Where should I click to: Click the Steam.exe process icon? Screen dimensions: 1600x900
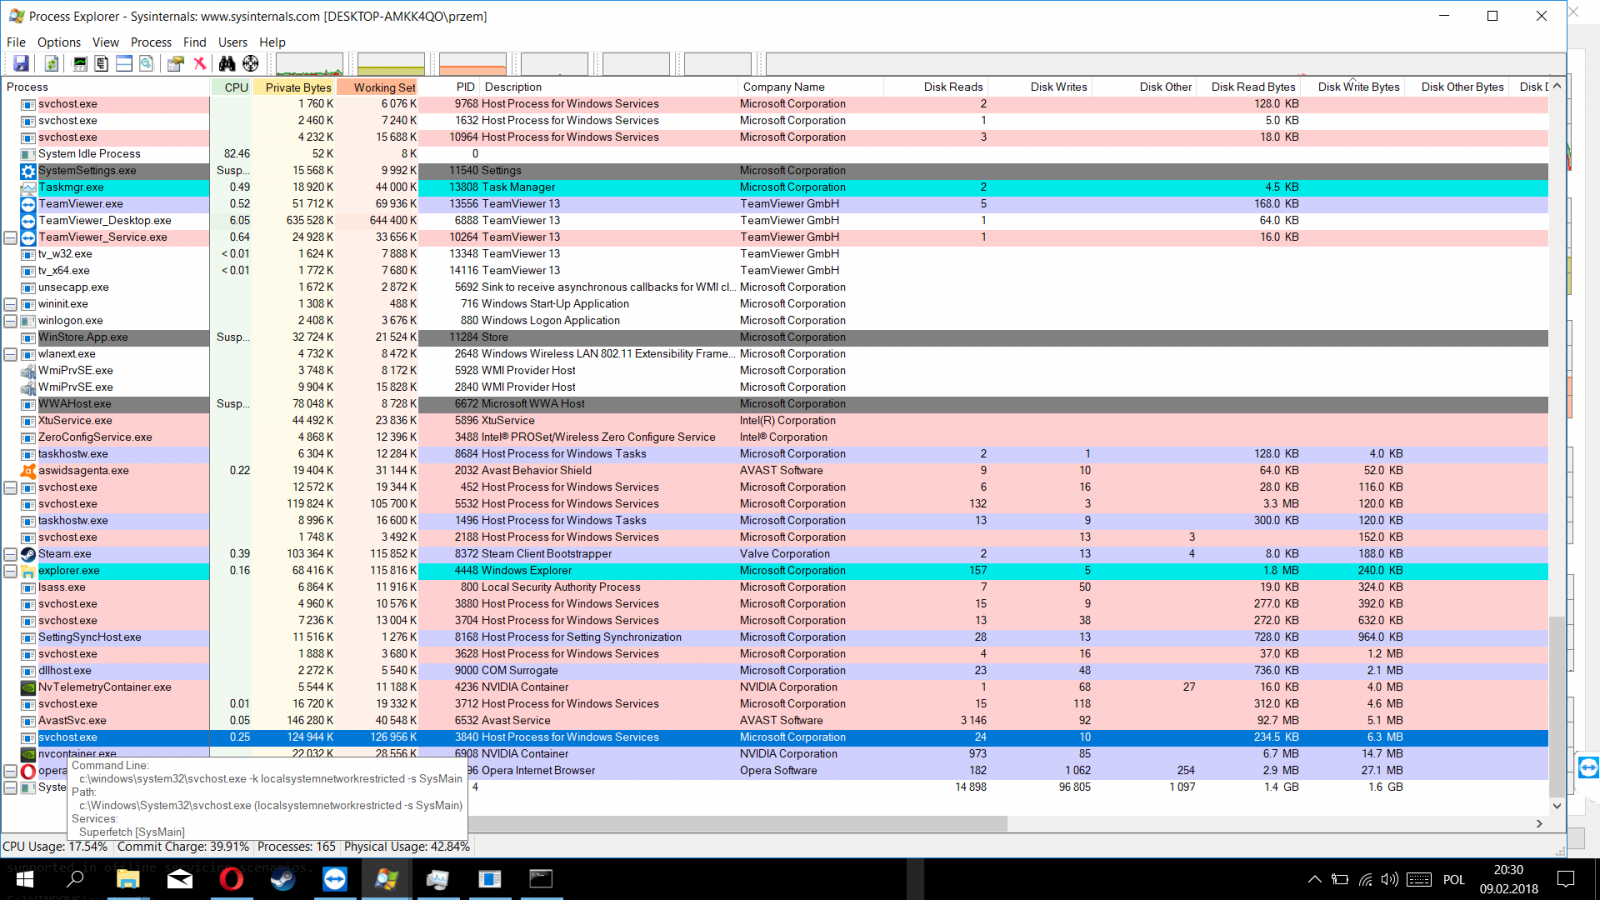(x=29, y=554)
